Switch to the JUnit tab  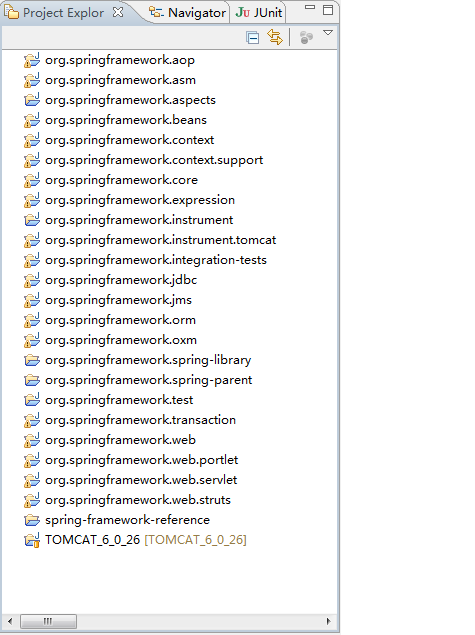(259, 13)
